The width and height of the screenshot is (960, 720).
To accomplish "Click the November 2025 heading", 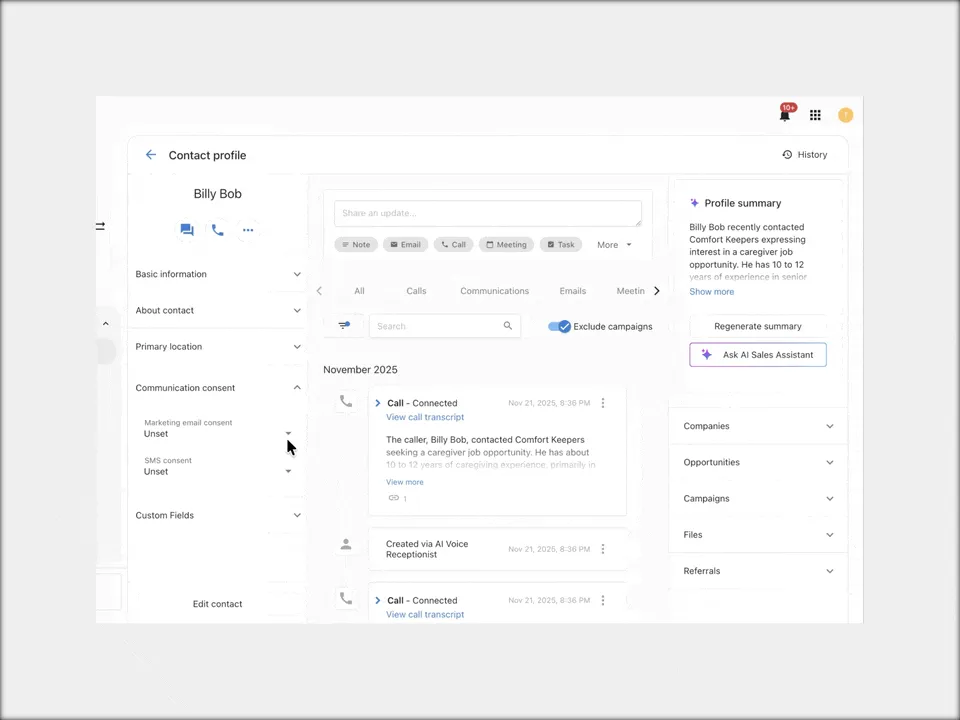I will 360,370.
